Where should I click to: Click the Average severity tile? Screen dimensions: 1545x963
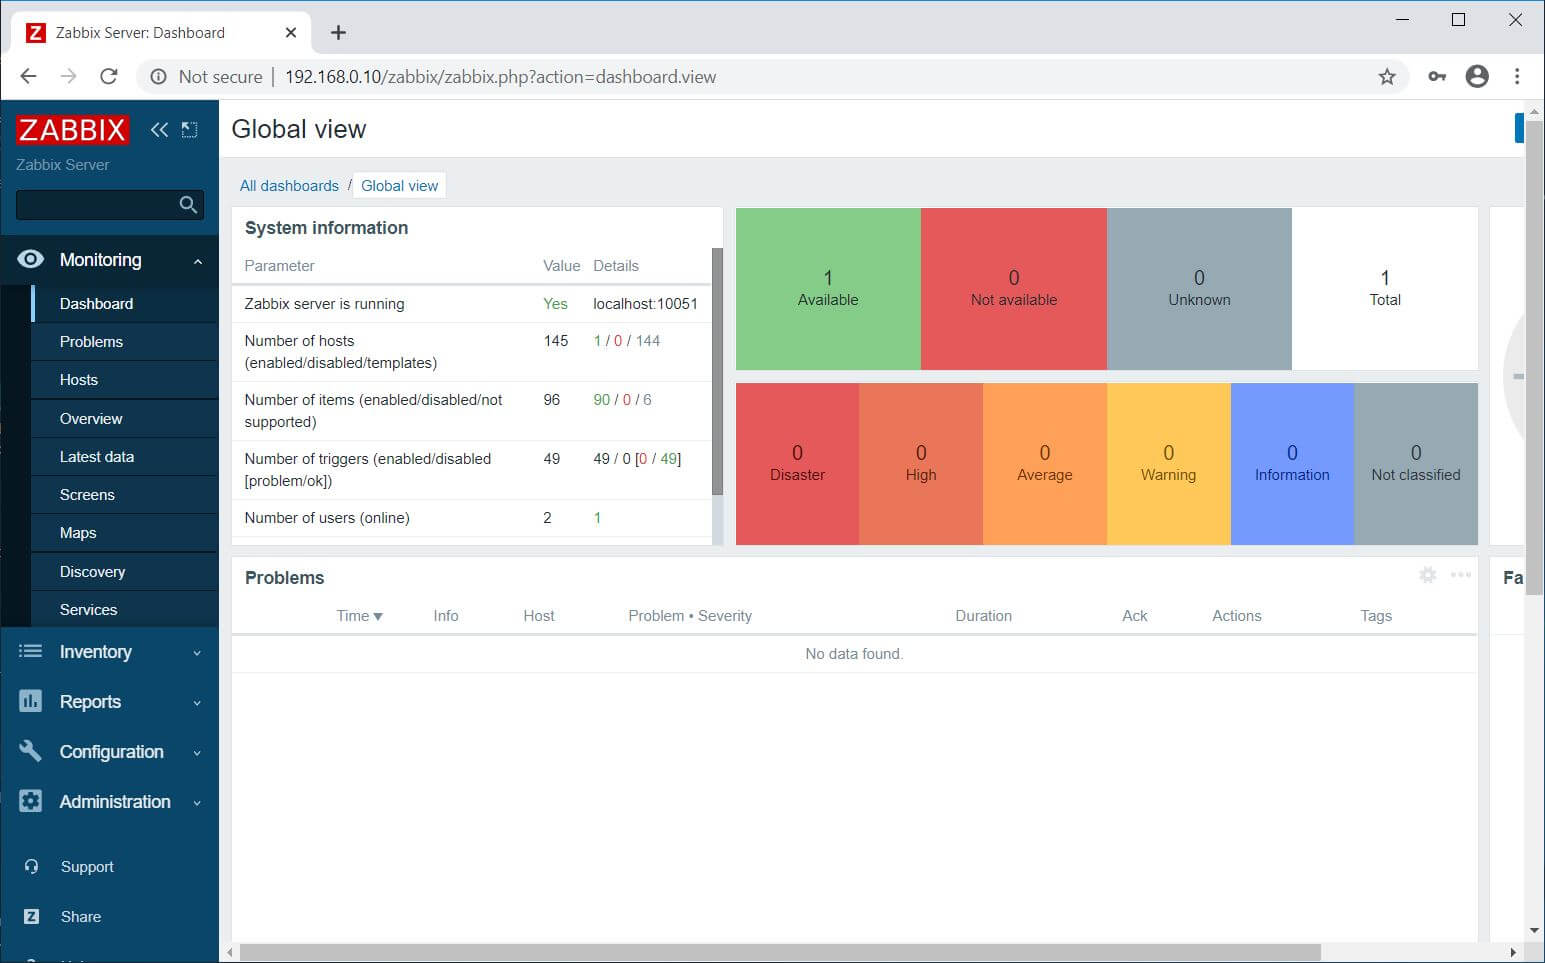[1045, 464]
